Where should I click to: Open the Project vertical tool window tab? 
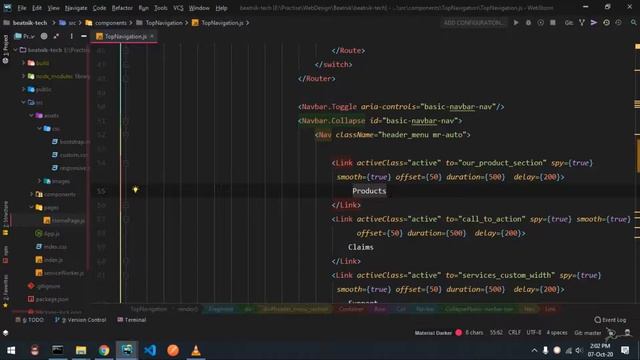point(5,49)
